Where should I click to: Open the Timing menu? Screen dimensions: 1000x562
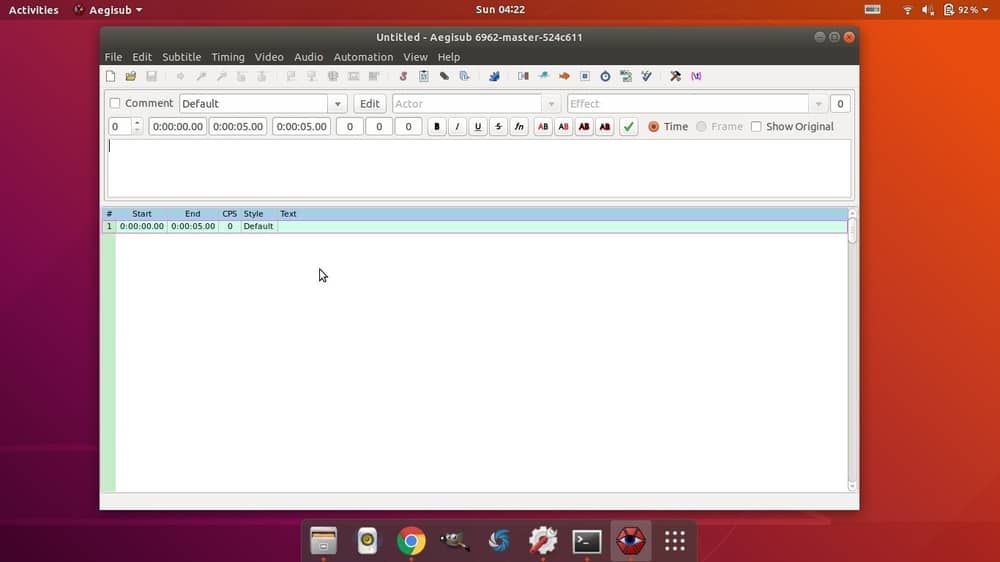pos(228,57)
